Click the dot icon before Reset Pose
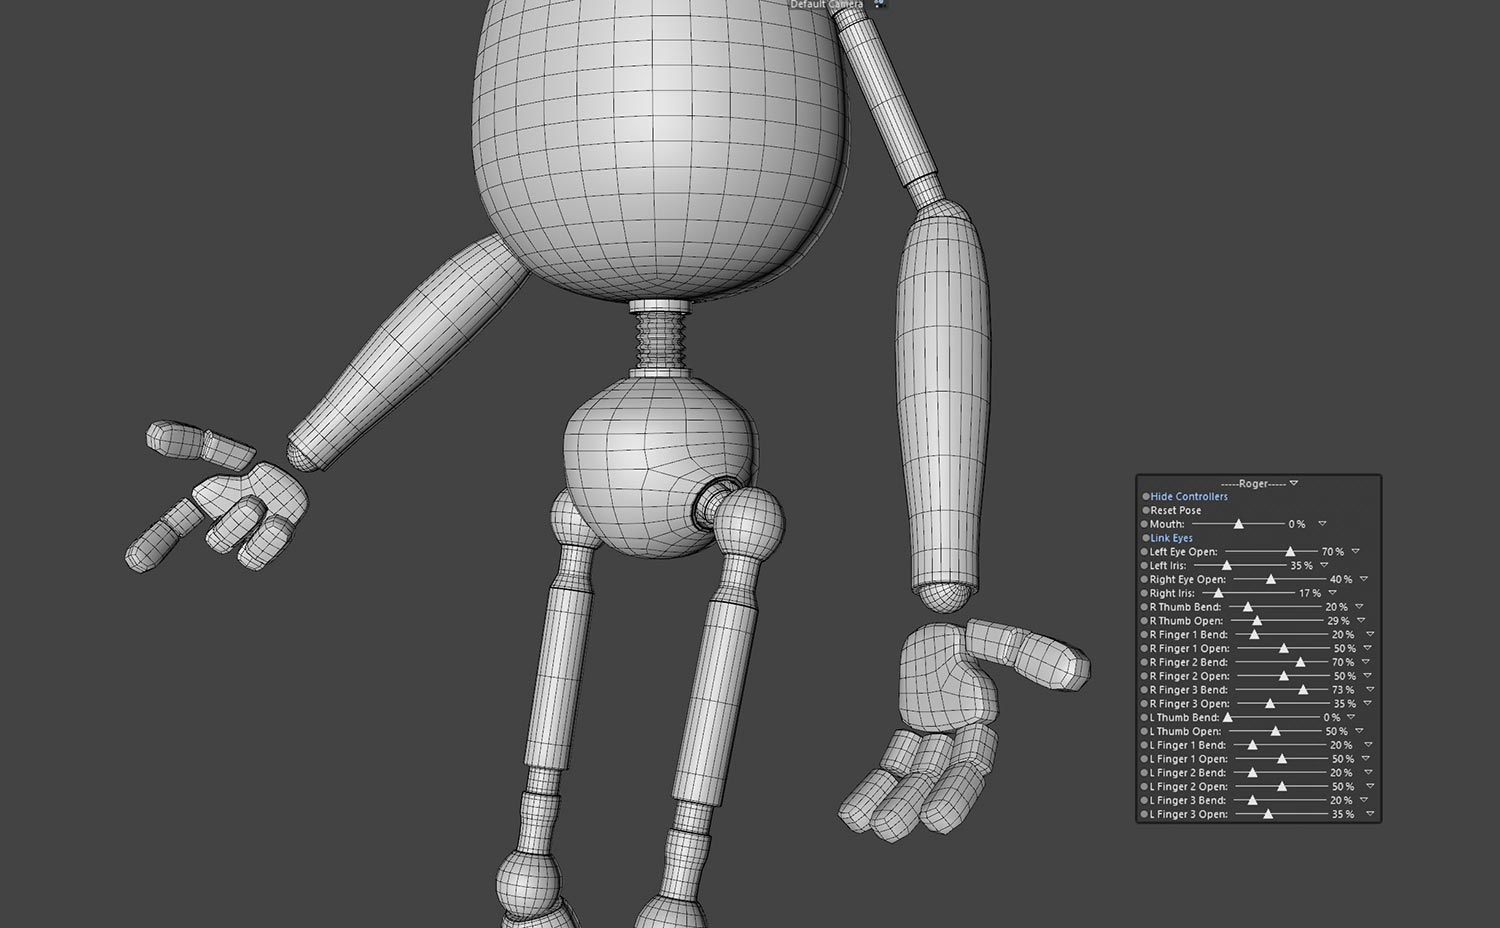 coord(1146,511)
